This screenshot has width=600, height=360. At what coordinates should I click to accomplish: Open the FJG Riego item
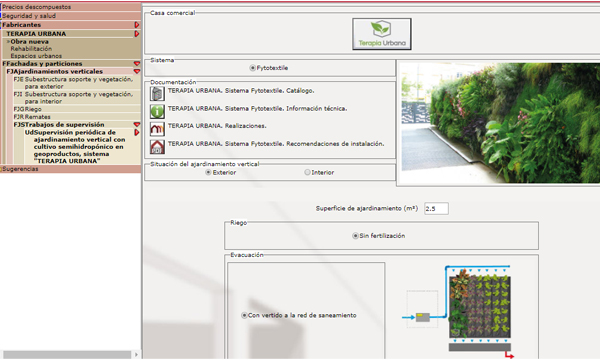(x=28, y=109)
